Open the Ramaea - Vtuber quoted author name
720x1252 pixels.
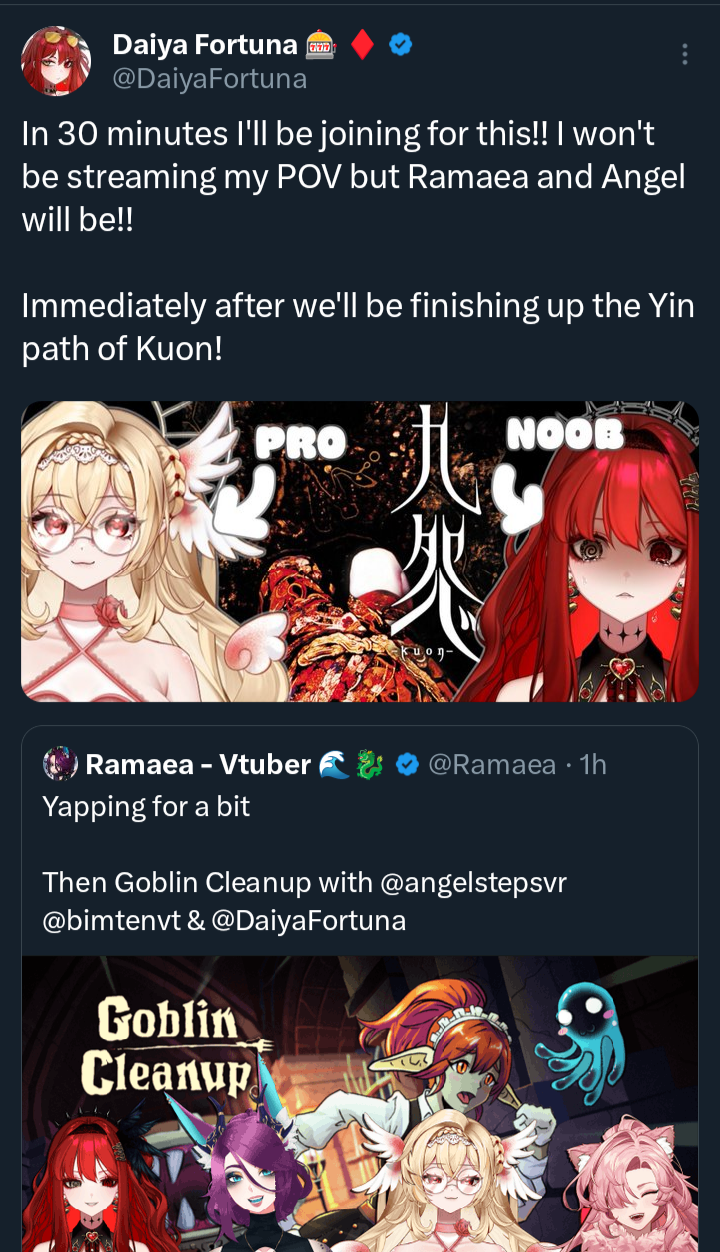(x=198, y=765)
